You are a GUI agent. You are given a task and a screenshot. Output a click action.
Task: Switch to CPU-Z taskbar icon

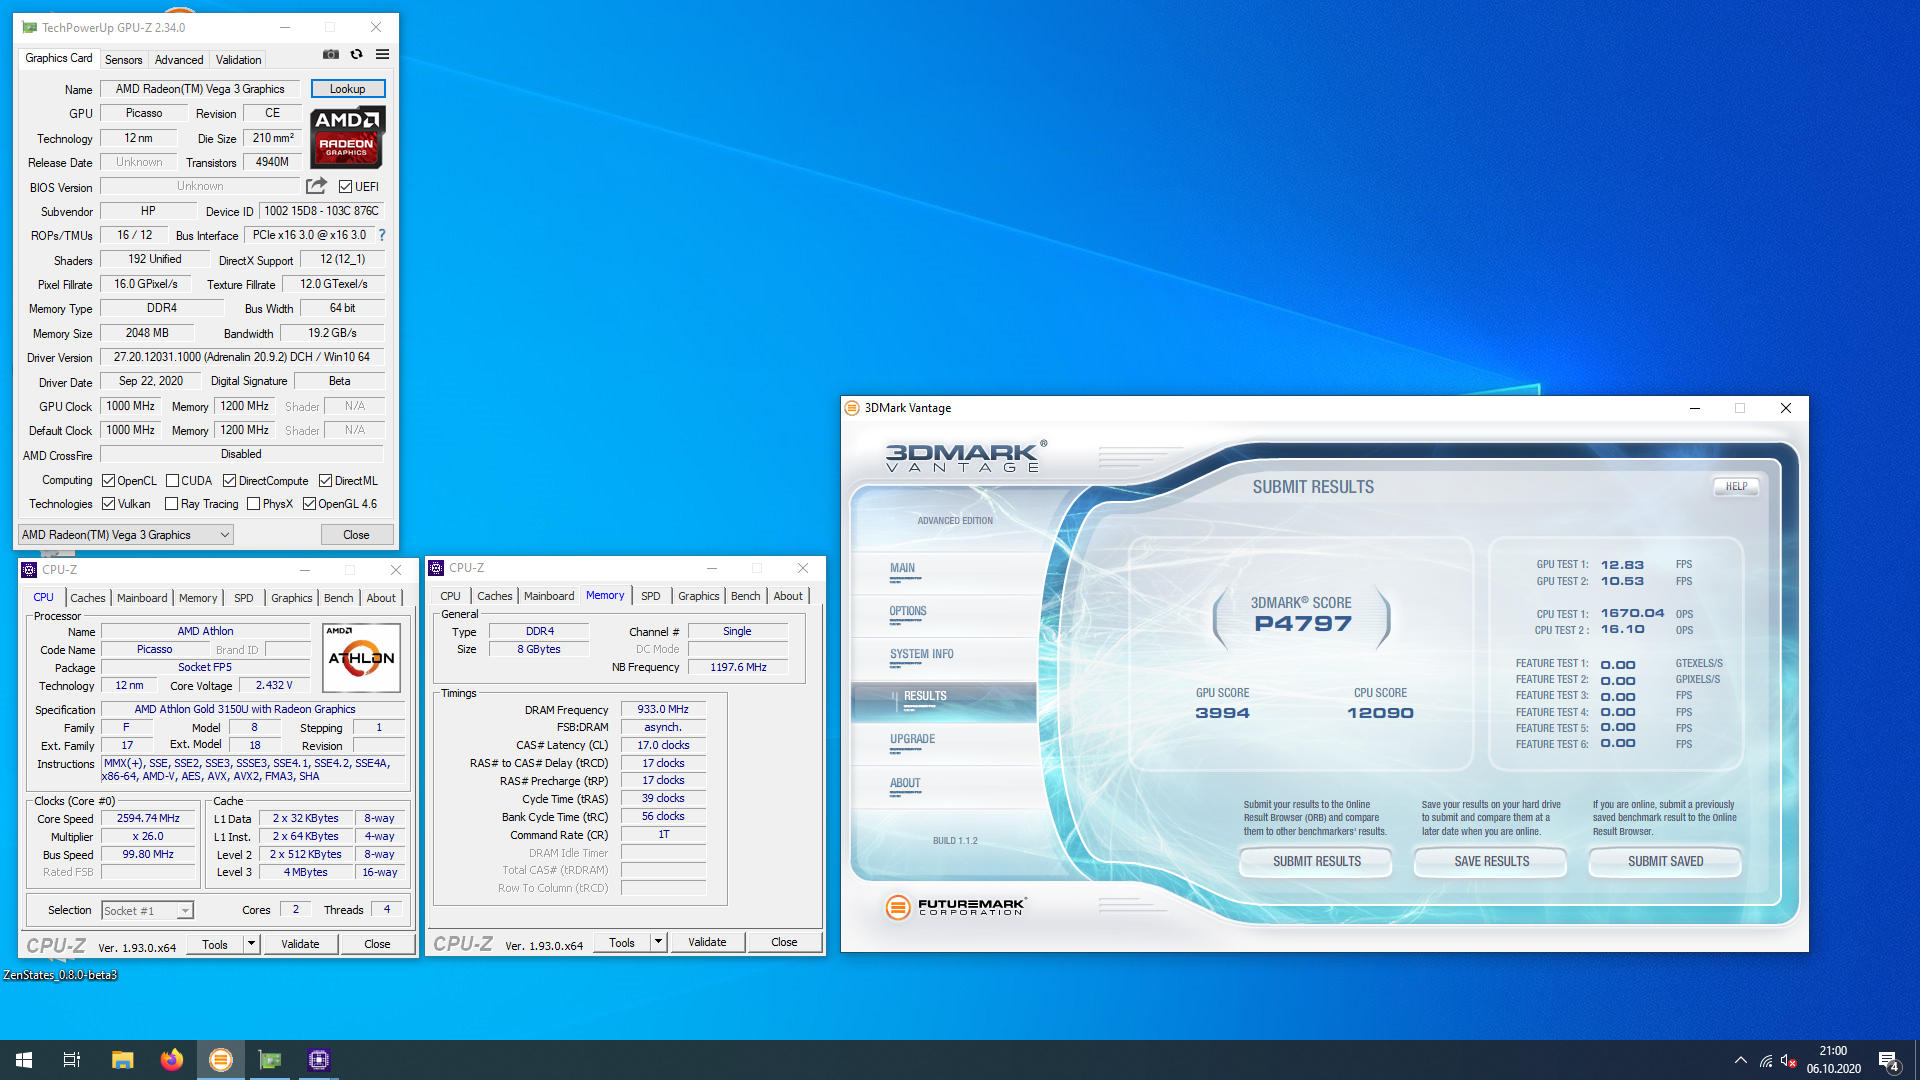319,1060
